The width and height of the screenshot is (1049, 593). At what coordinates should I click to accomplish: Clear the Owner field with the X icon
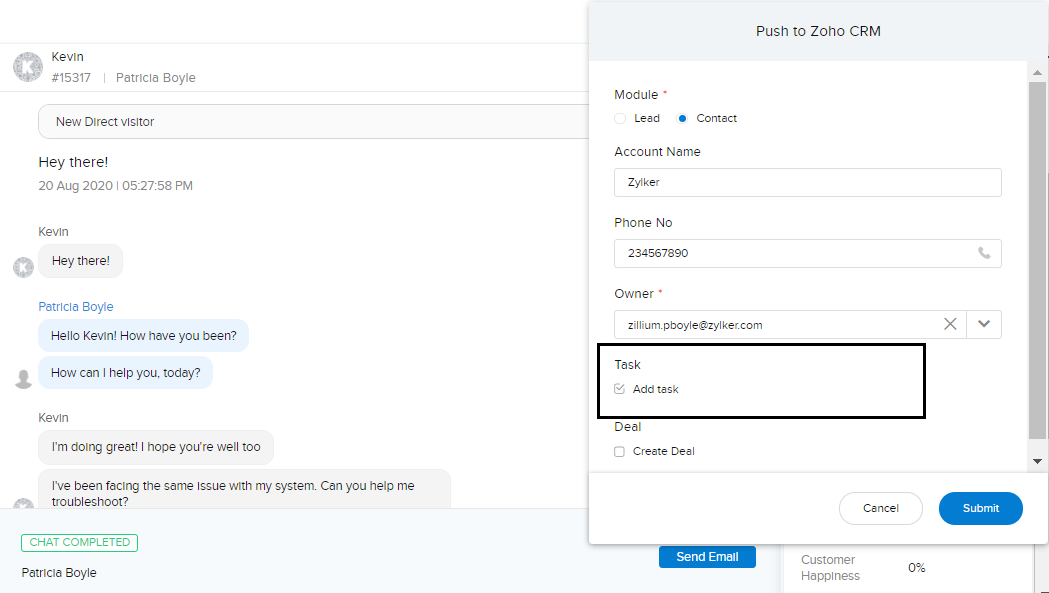pos(950,324)
